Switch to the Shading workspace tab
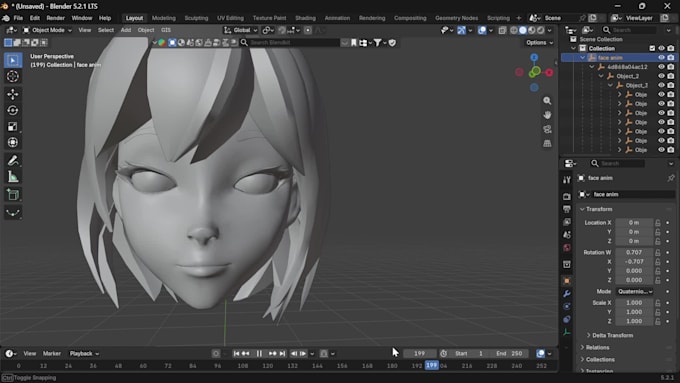The image size is (680, 383). (x=305, y=18)
